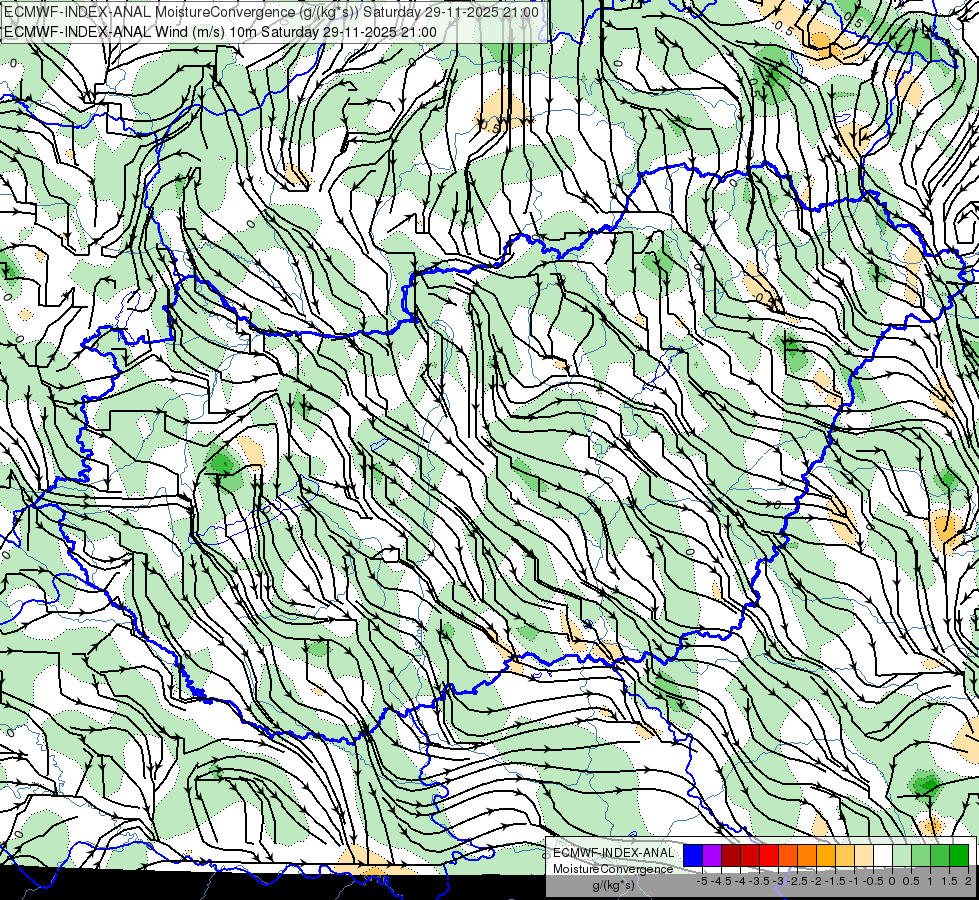This screenshot has height=900, width=979.
Task: Click the legend value -3.5
Action: point(759,881)
